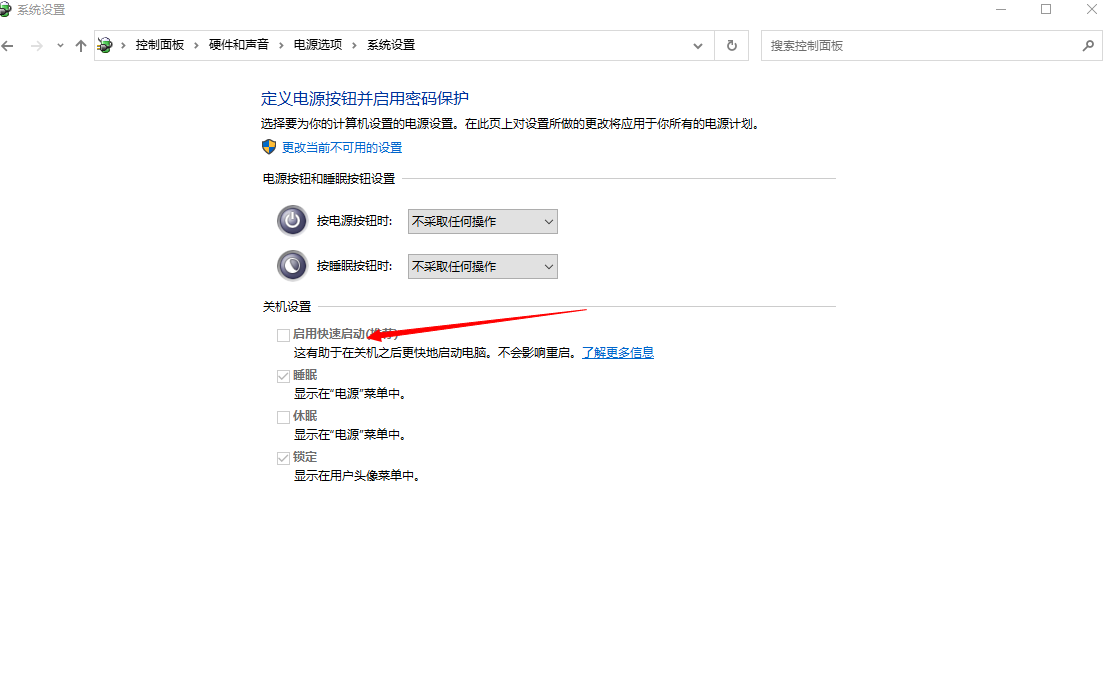Viewport: 1106px width, 692px height.
Task: Open 电源选项 breadcrumb
Action: point(318,45)
